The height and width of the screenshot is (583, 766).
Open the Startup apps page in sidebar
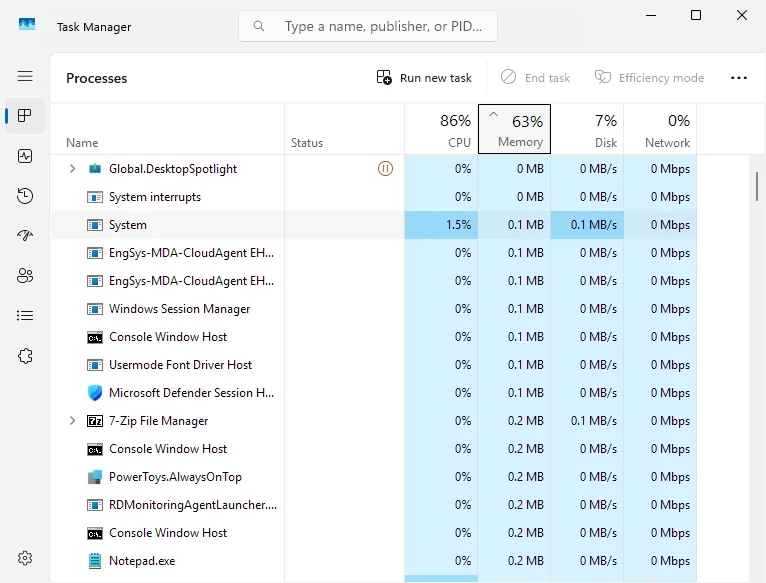click(25, 236)
